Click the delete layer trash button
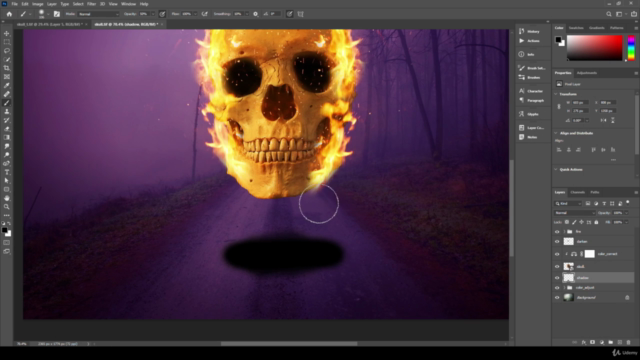640x360 pixels. point(629,342)
